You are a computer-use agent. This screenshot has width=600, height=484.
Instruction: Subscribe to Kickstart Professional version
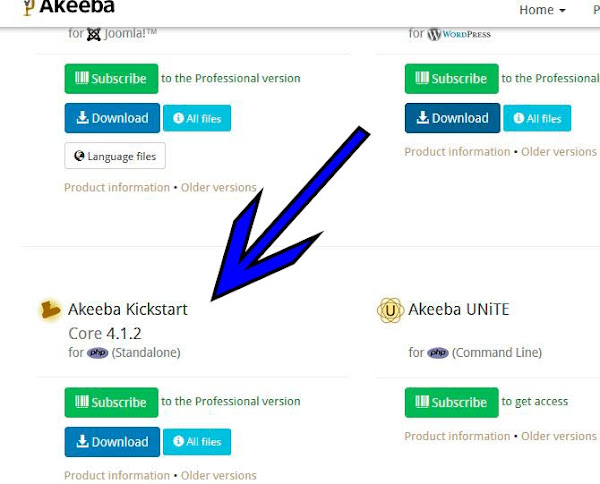click(x=111, y=403)
